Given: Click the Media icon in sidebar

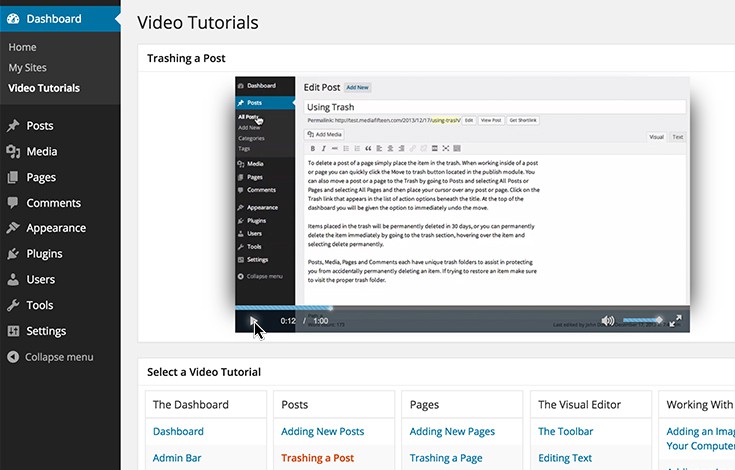Looking at the screenshot, I should click(x=13, y=151).
